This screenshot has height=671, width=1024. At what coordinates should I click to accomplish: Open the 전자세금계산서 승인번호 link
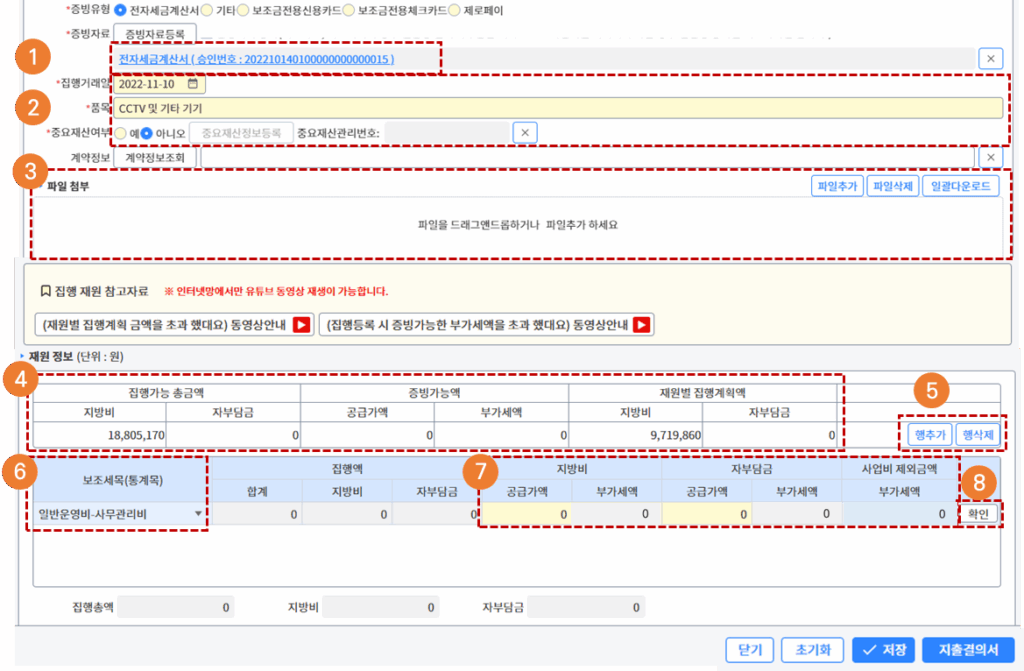[257, 59]
